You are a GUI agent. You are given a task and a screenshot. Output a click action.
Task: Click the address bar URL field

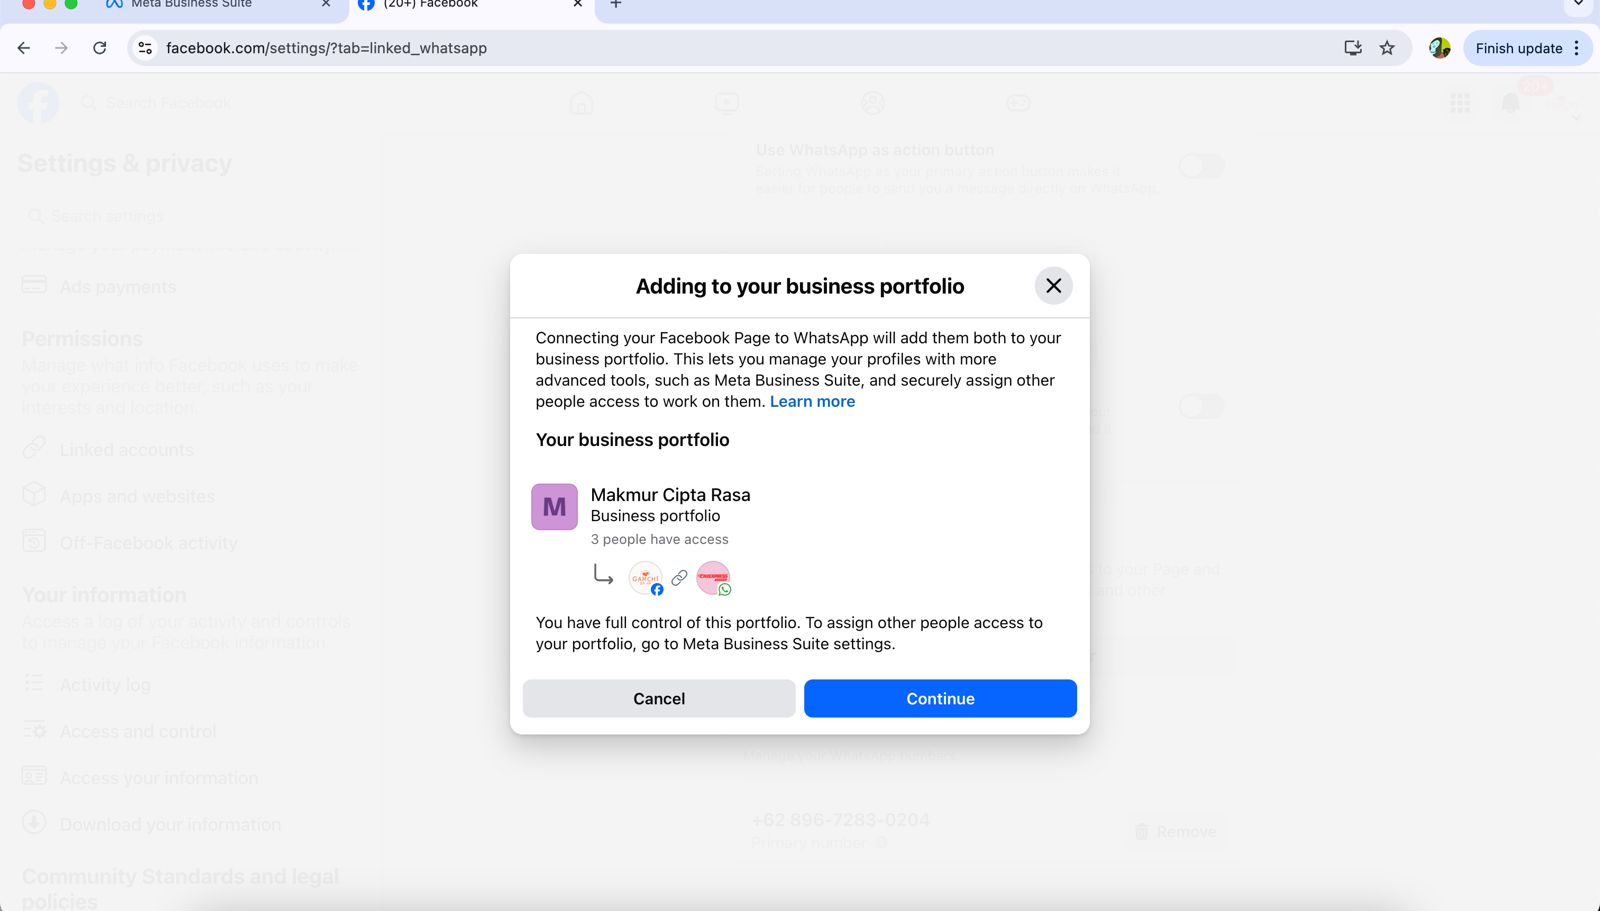click(x=700, y=48)
